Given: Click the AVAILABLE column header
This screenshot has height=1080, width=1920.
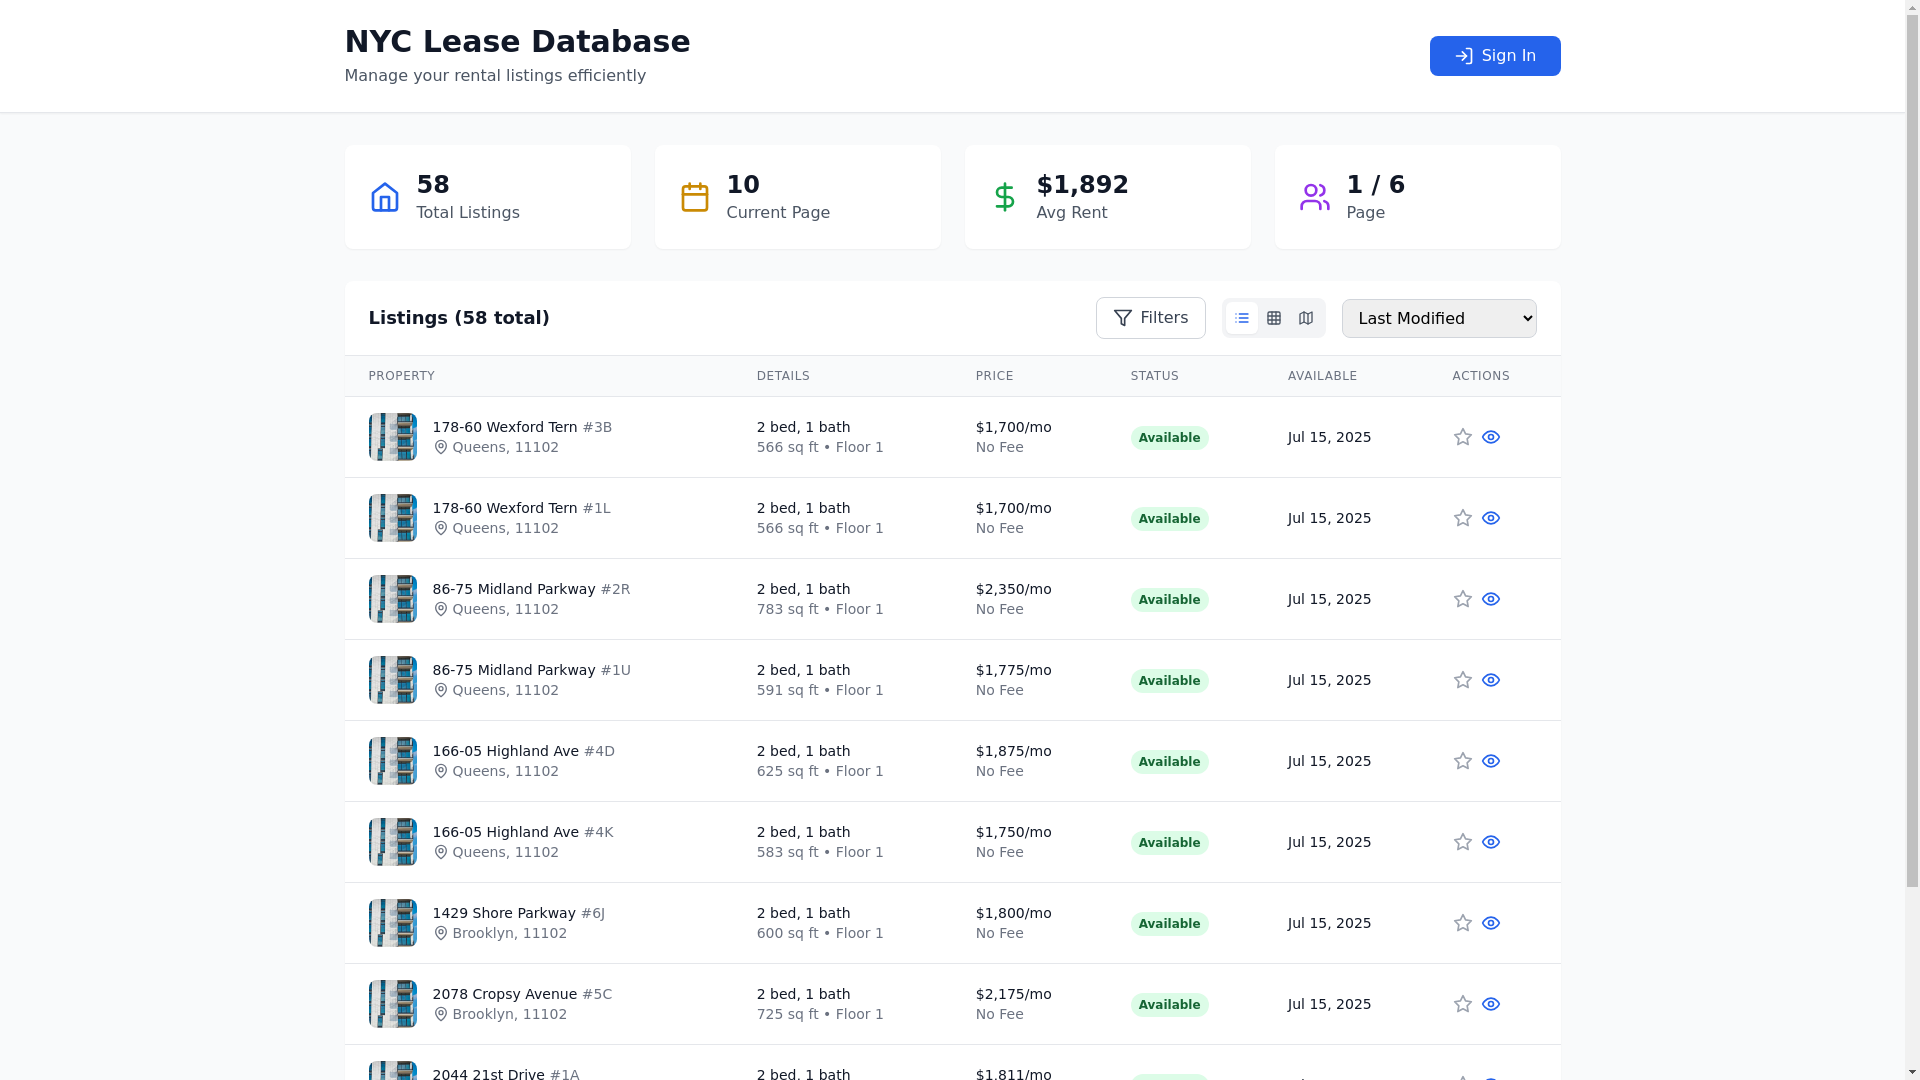Looking at the screenshot, I should click(x=1322, y=376).
